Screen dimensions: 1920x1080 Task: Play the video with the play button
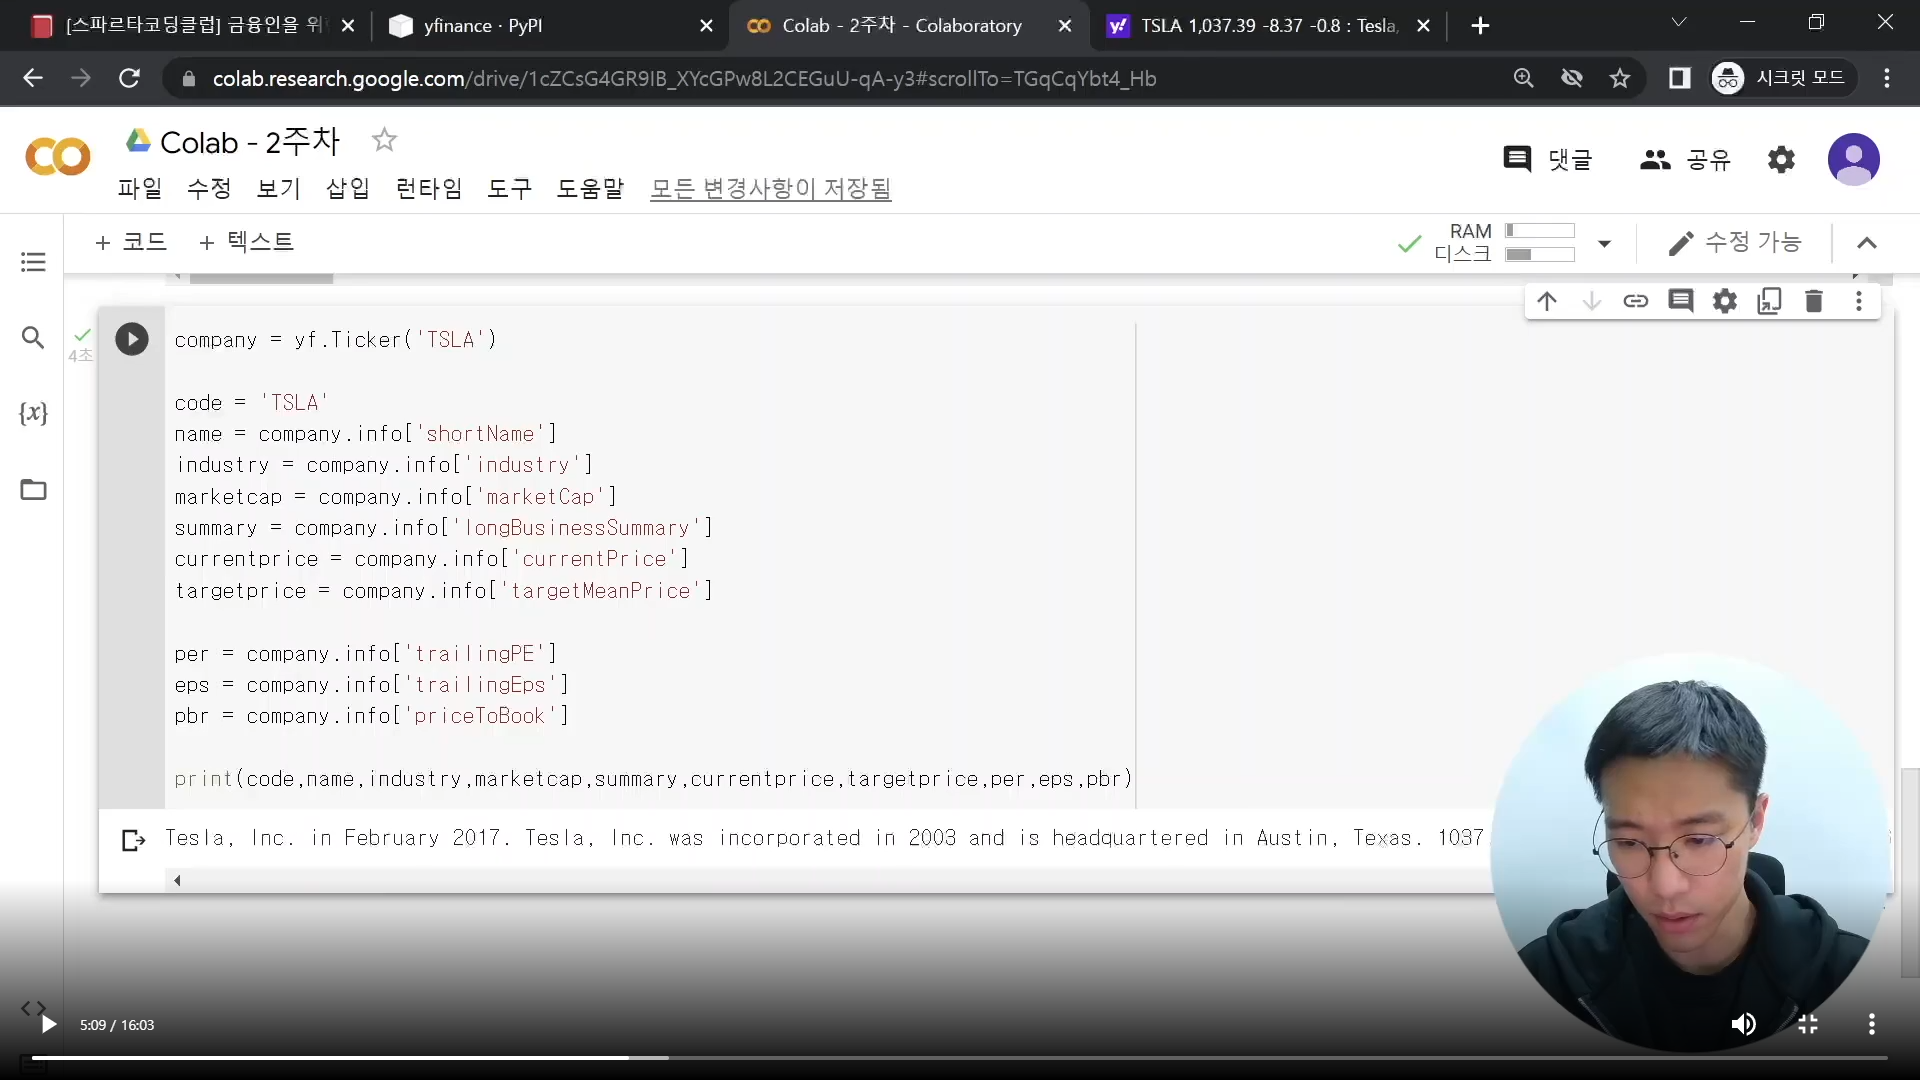(48, 1024)
